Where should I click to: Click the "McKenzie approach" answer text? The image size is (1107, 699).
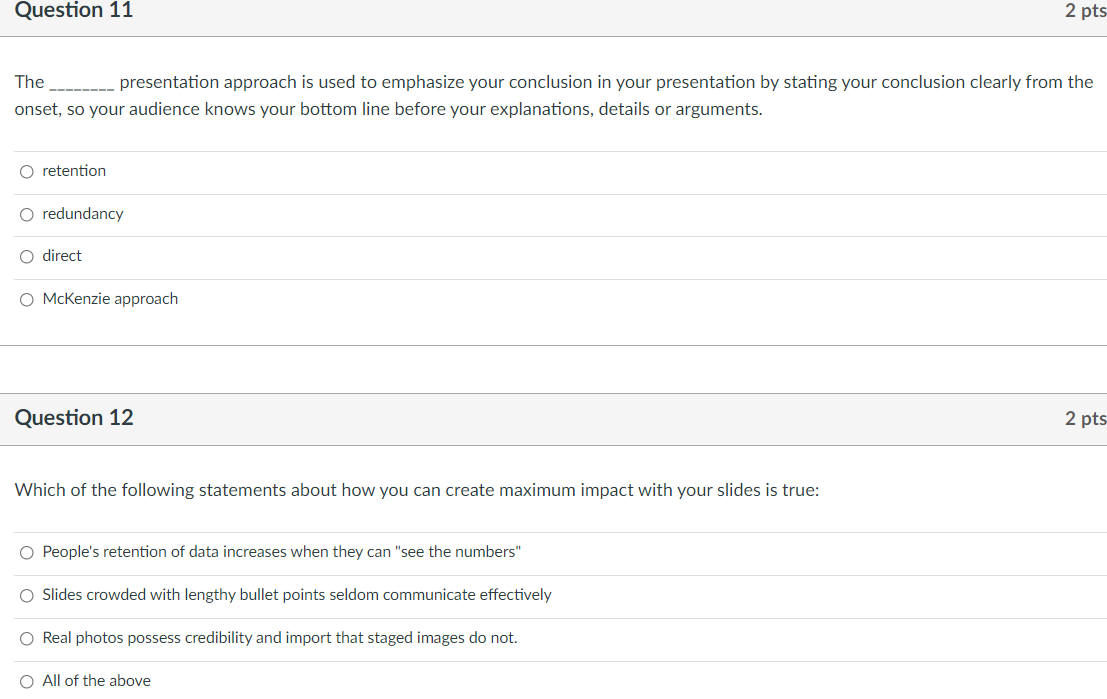tap(110, 299)
